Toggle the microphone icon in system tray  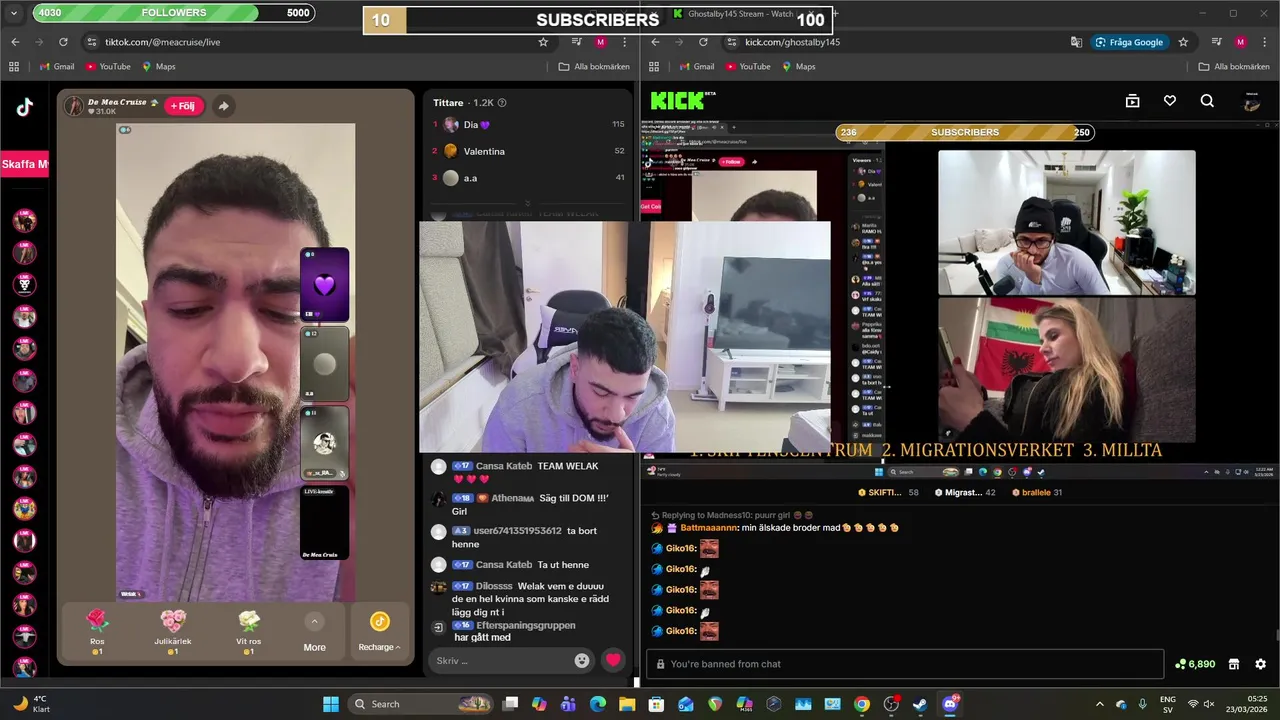(1142, 704)
